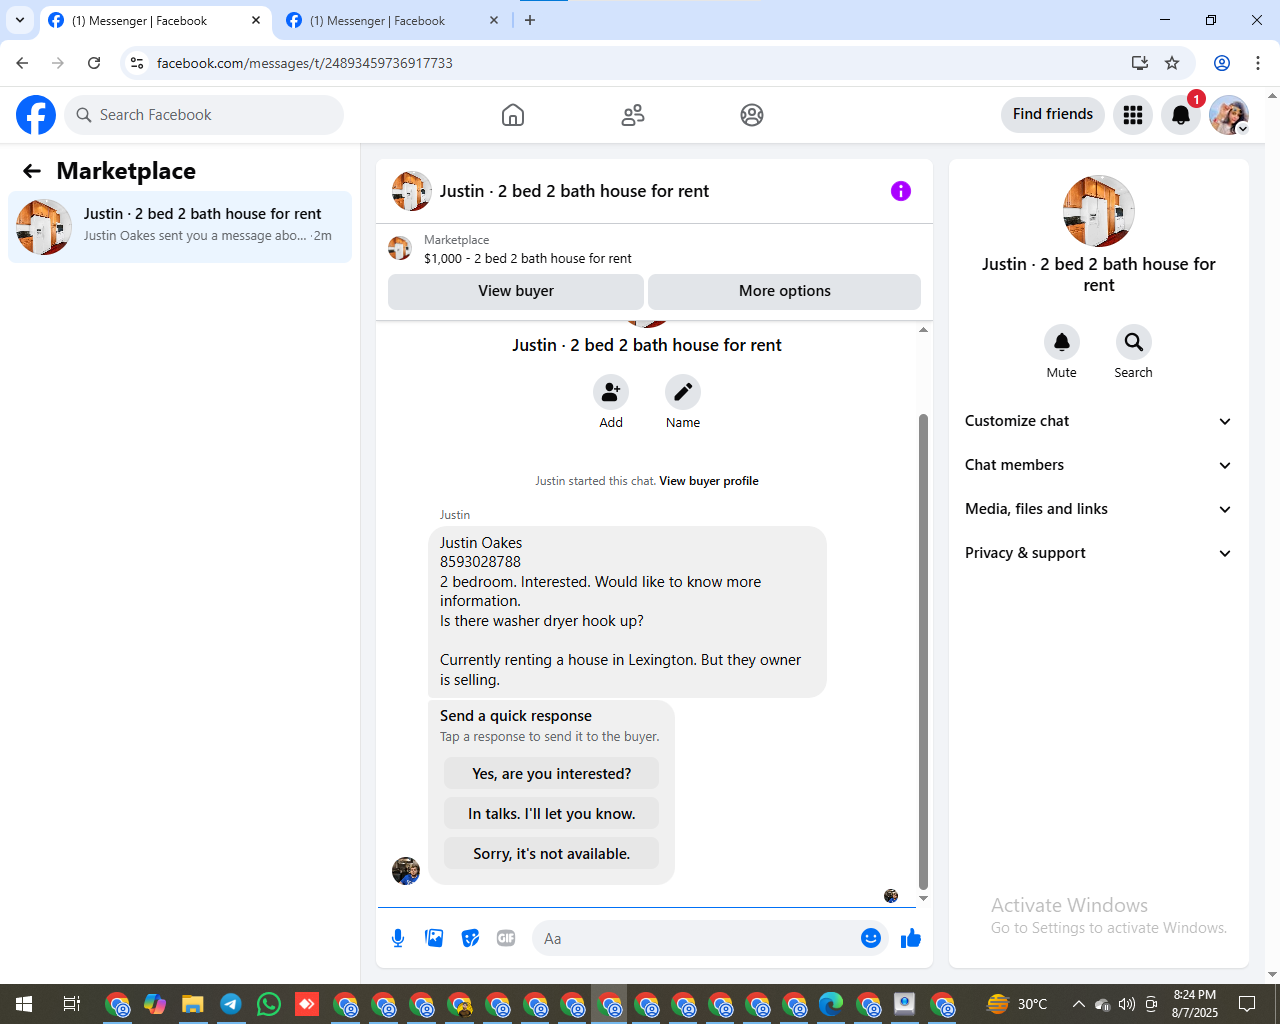The height and width of the screenshot is (1024, 1280).
Task: View site information icon beside the URL
Action: tap(137, 63)
